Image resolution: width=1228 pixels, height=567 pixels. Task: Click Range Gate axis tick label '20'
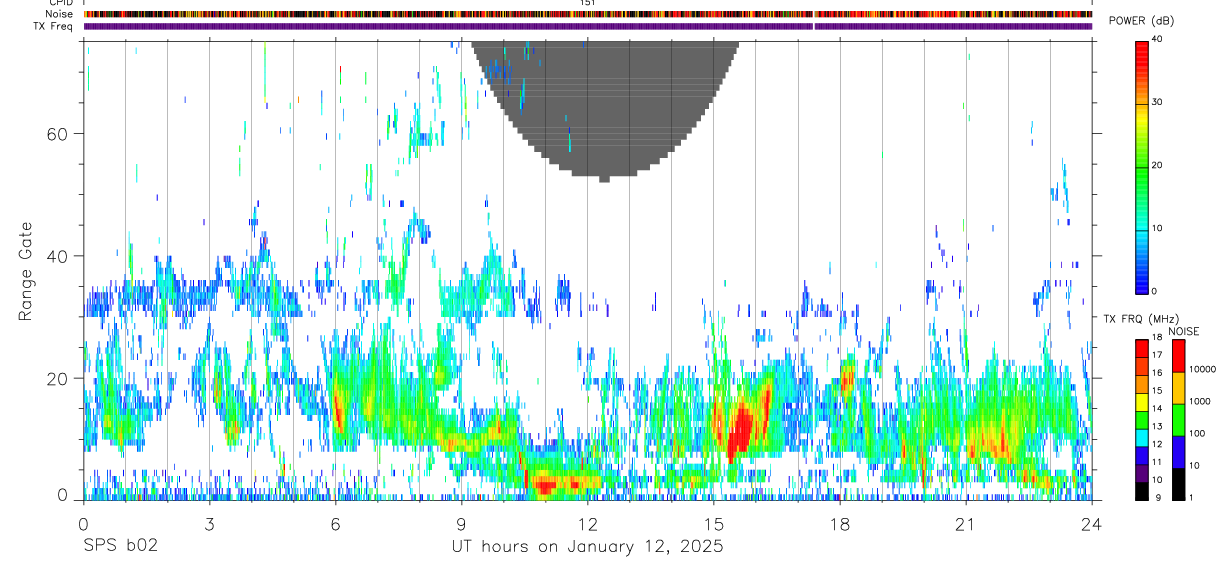[x=59, y=378]
